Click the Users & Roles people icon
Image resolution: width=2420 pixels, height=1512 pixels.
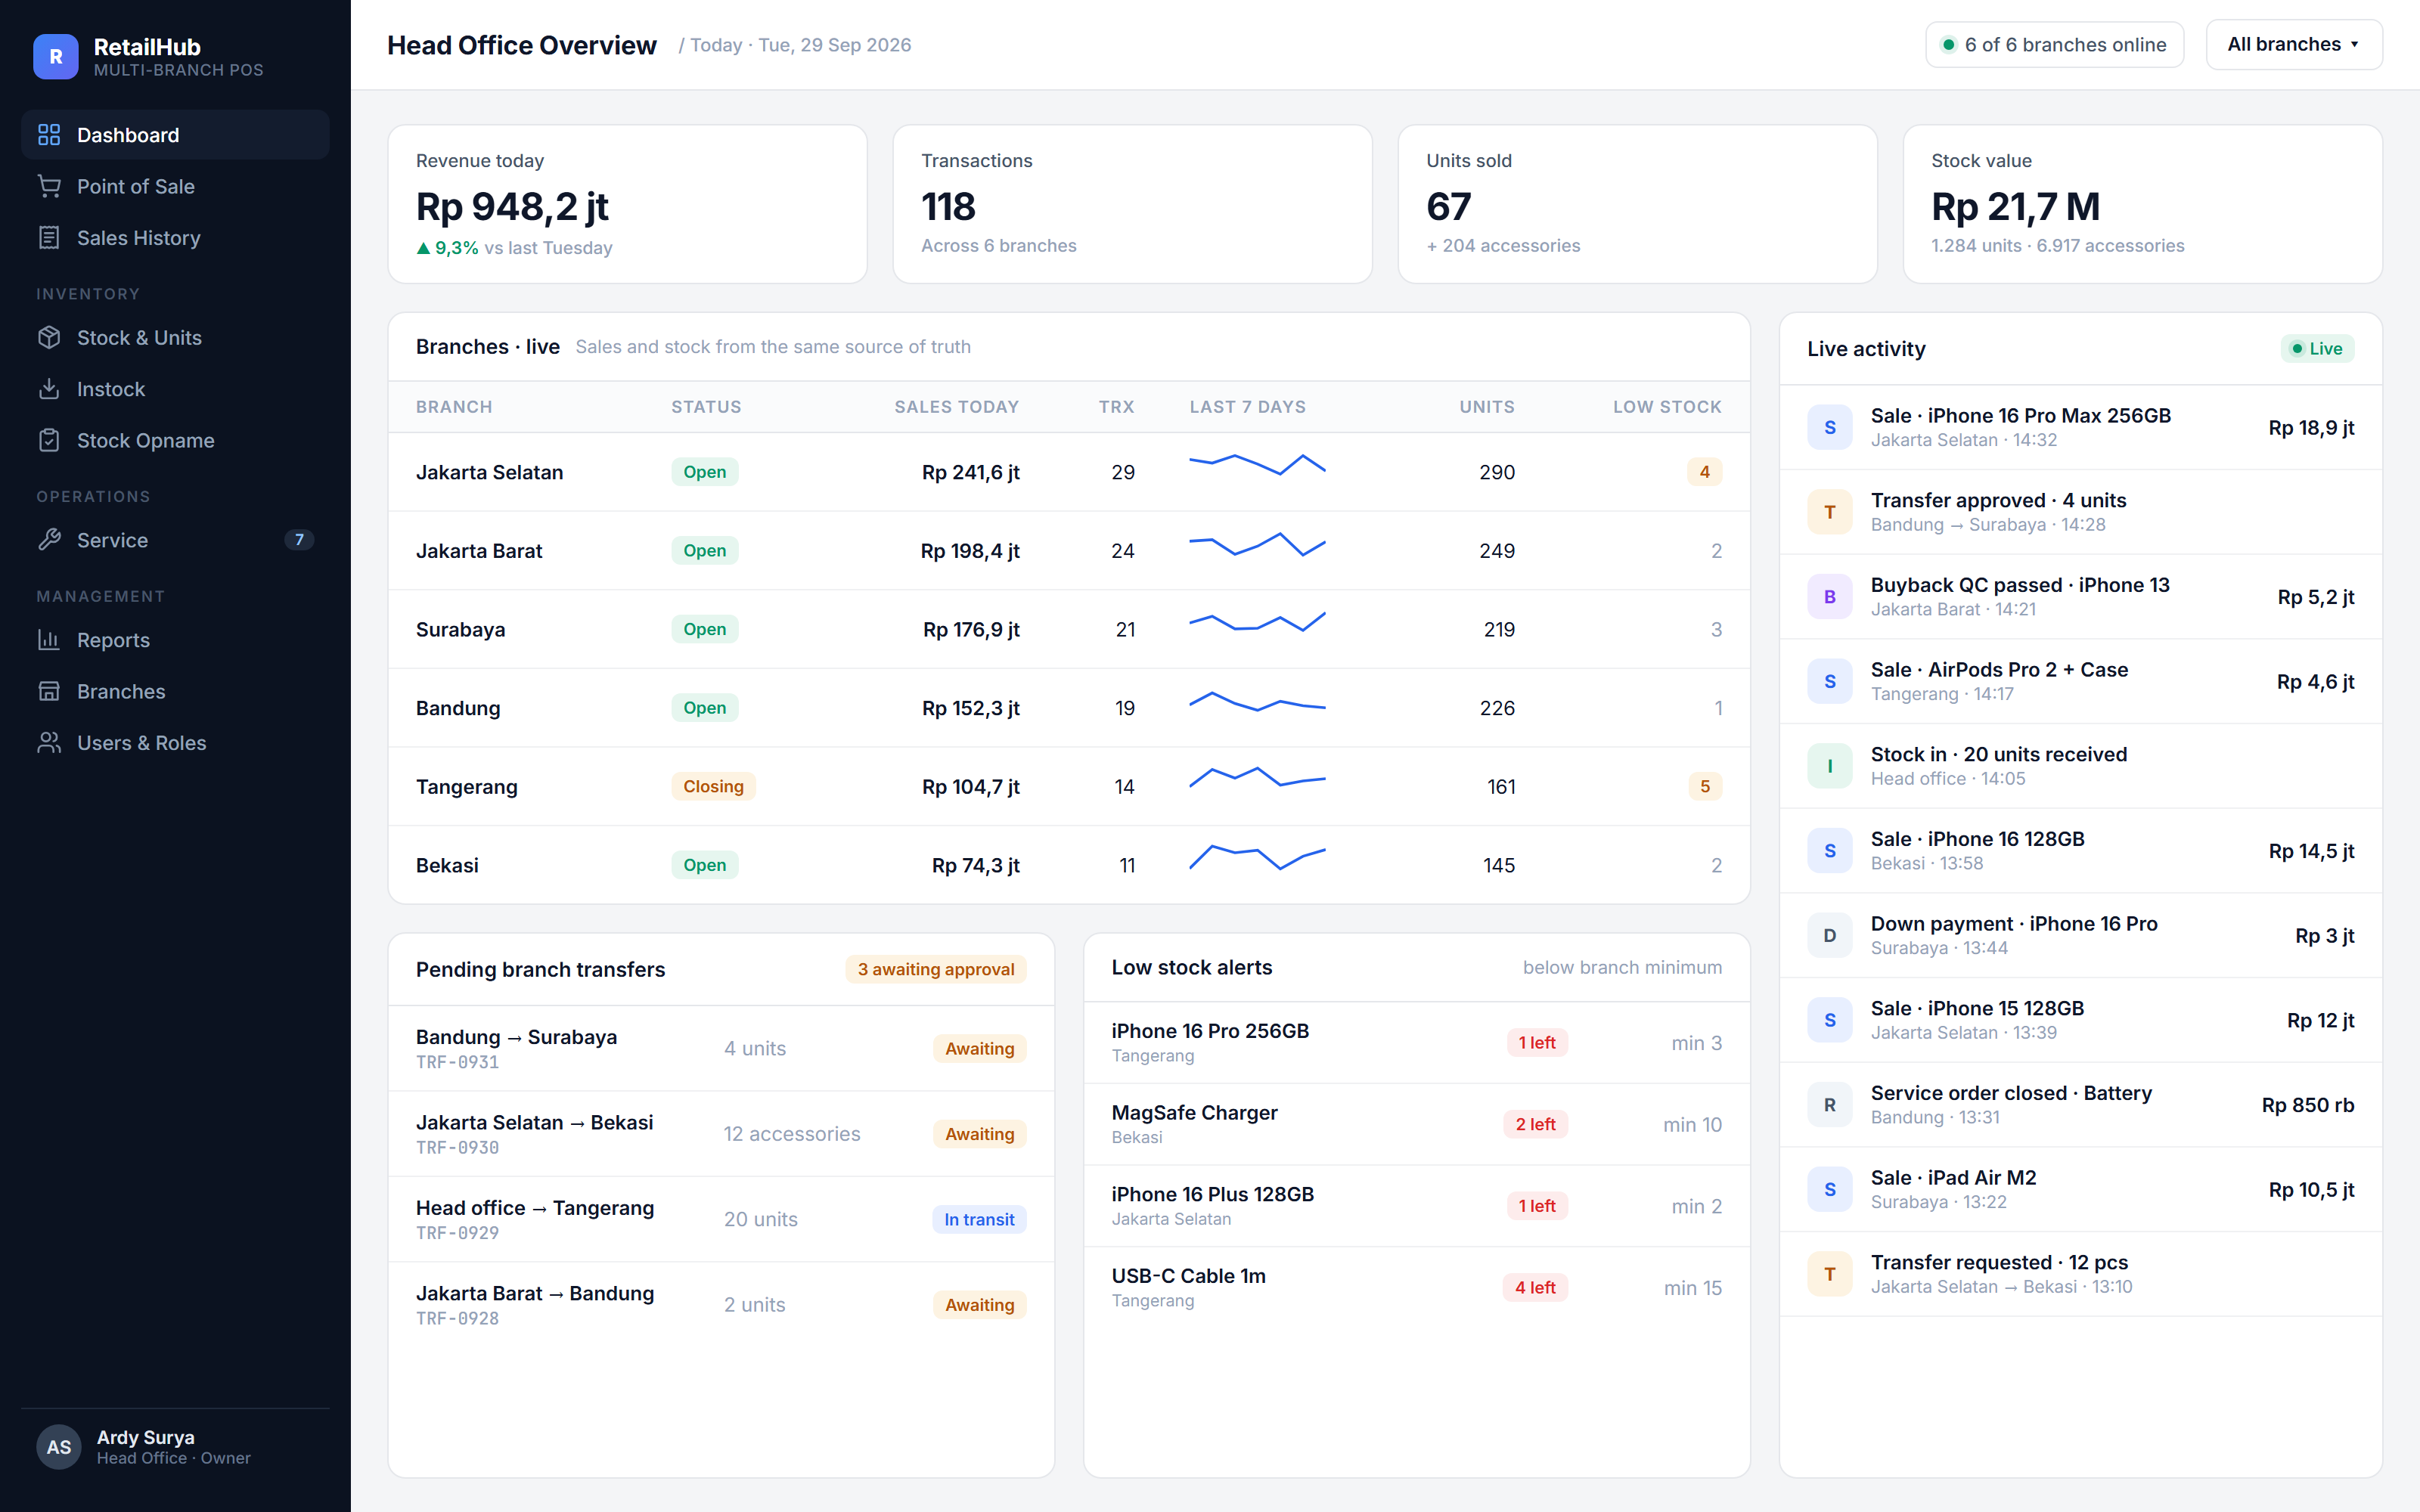[49, 743]
